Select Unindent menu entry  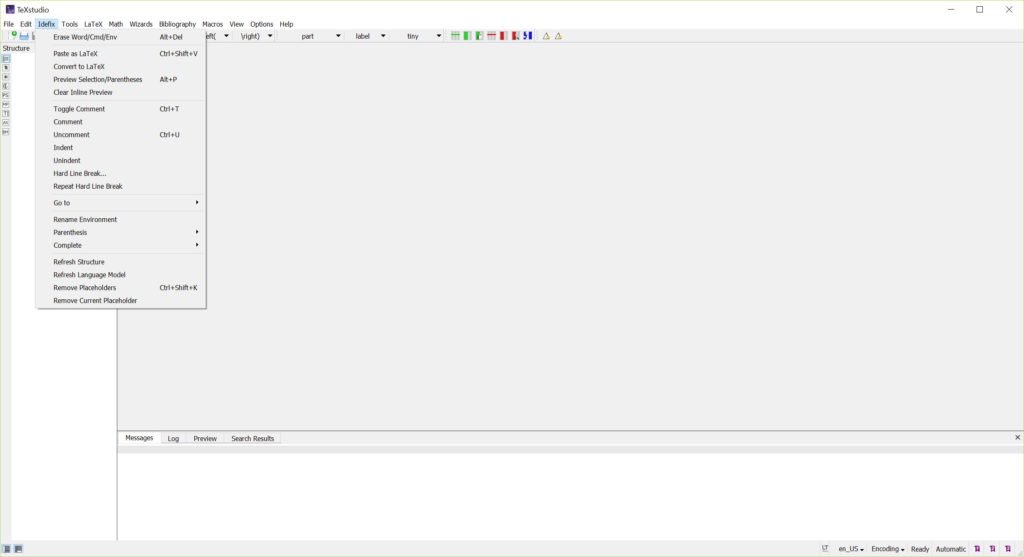(x=121, y=160)
